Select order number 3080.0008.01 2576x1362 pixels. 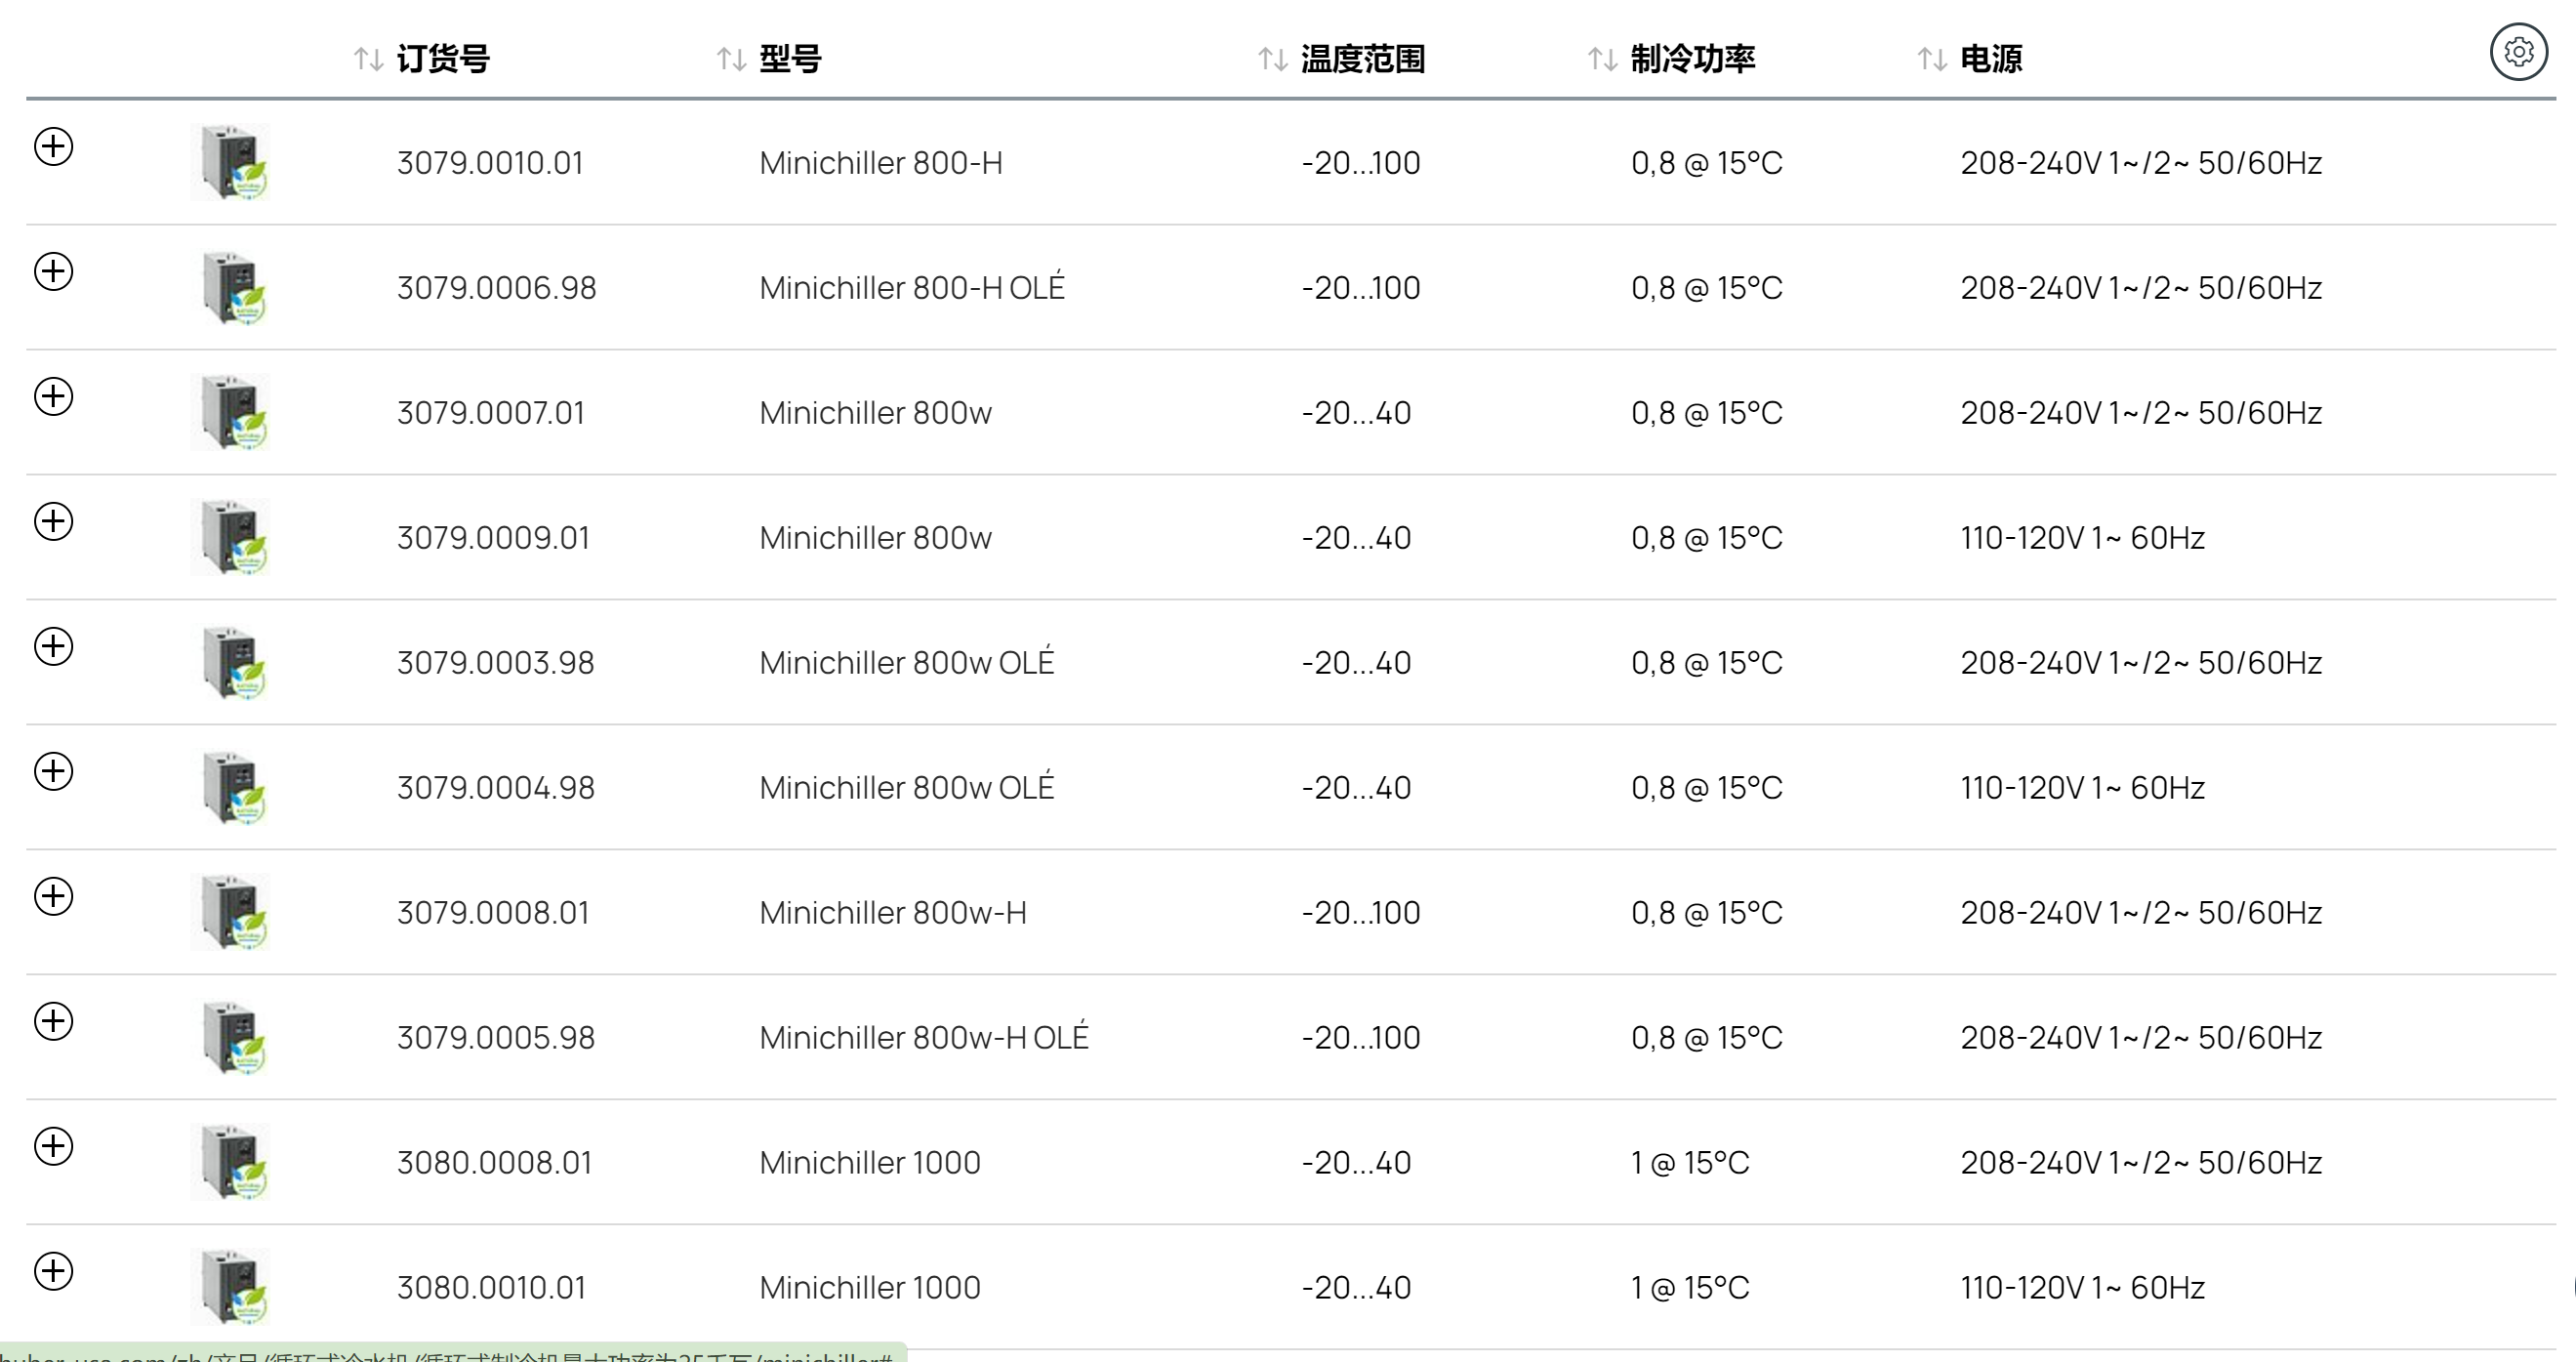[x=494, y=1163]
